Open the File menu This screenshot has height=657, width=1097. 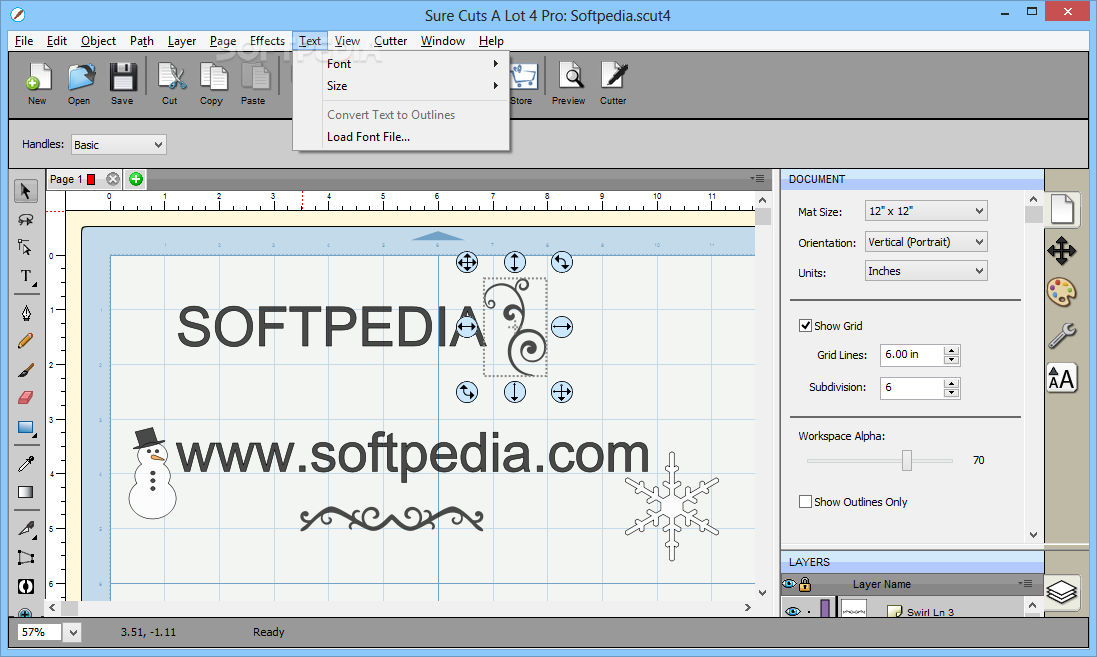point(24,41)
